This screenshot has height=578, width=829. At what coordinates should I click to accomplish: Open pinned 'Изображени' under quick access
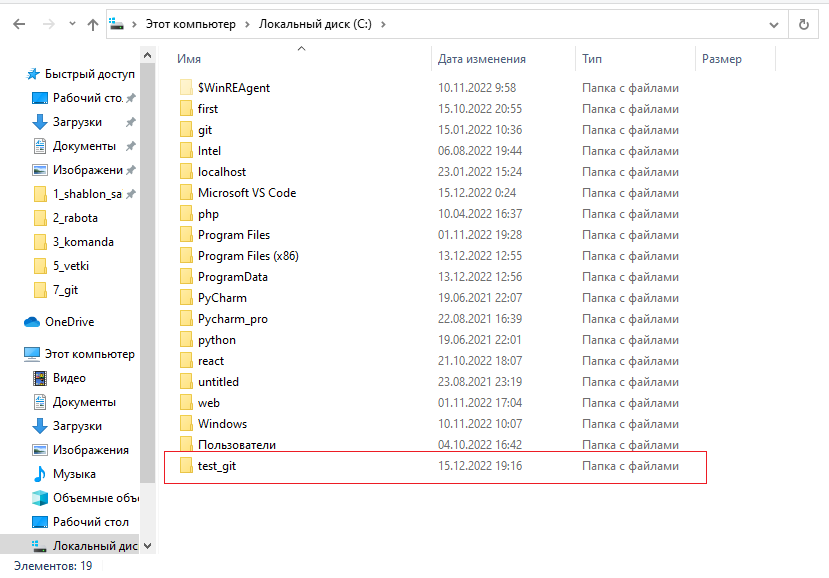tap(84, 170)
